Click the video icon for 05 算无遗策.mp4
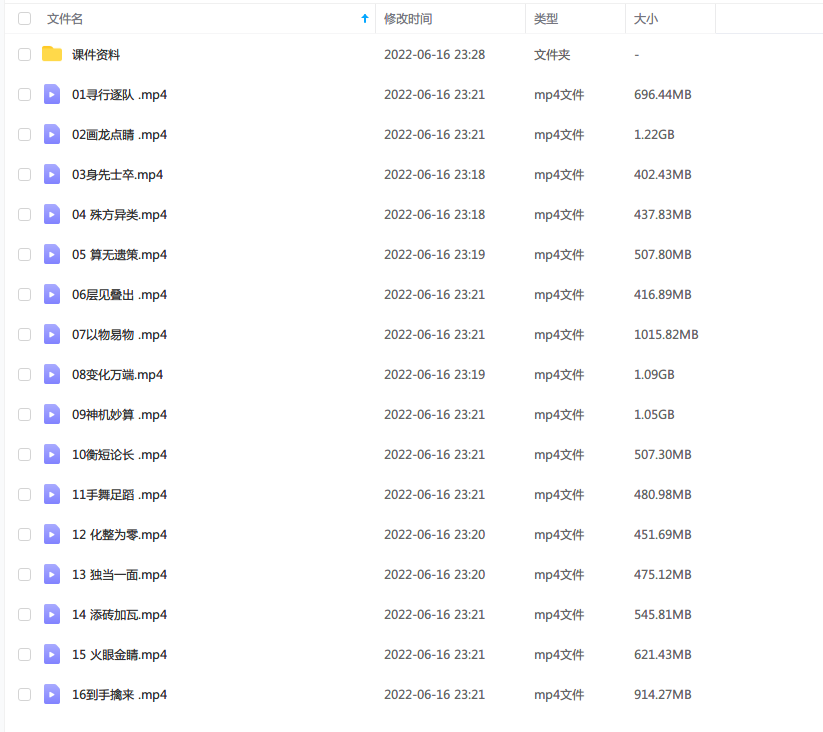Image resolution: width=823 pixels, height=732 pixels. point(51,254)
